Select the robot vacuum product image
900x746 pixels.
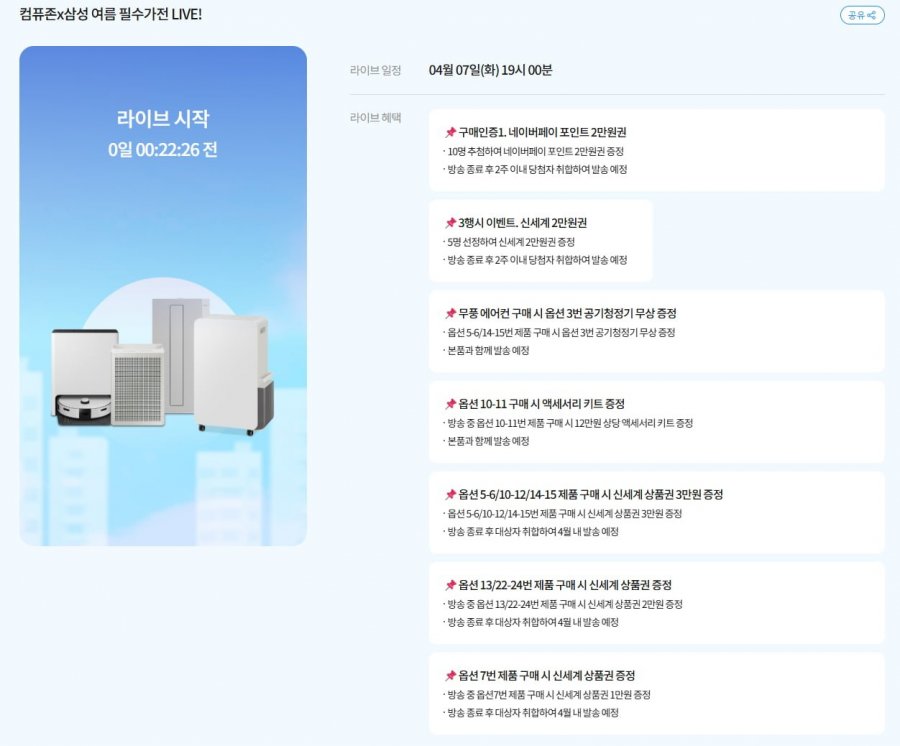[x=82, y=380]
